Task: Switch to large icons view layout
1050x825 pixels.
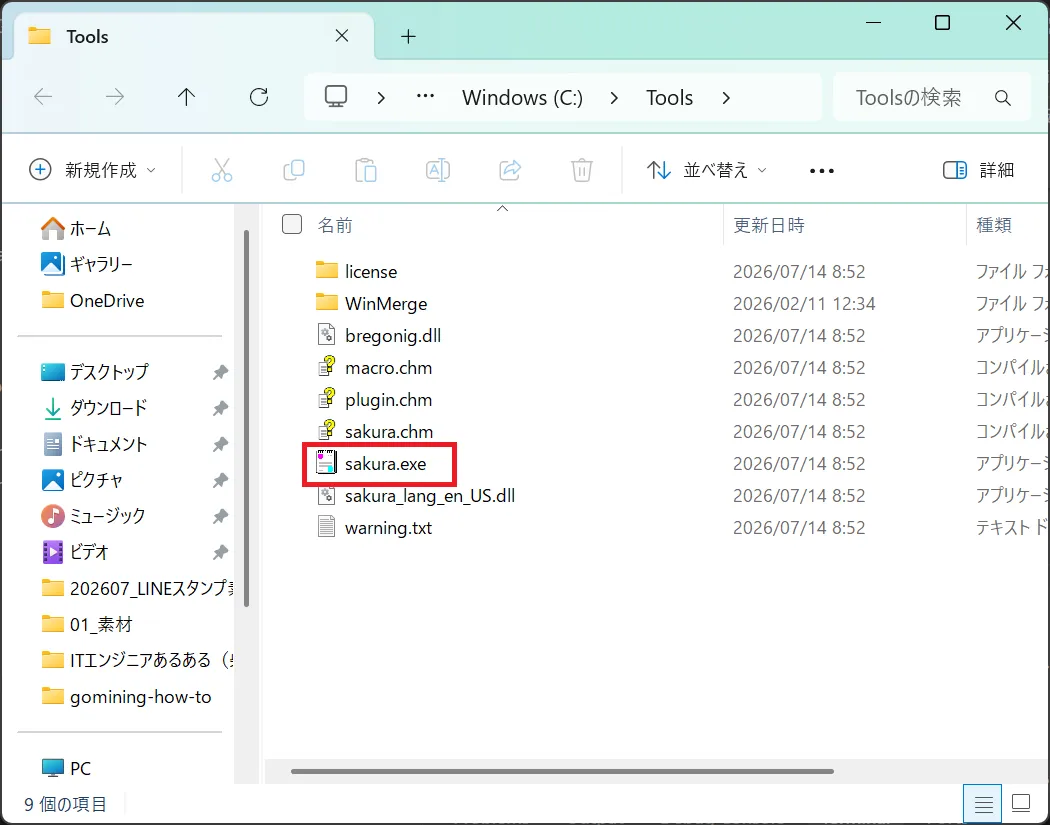Action: click(1021, 804)
